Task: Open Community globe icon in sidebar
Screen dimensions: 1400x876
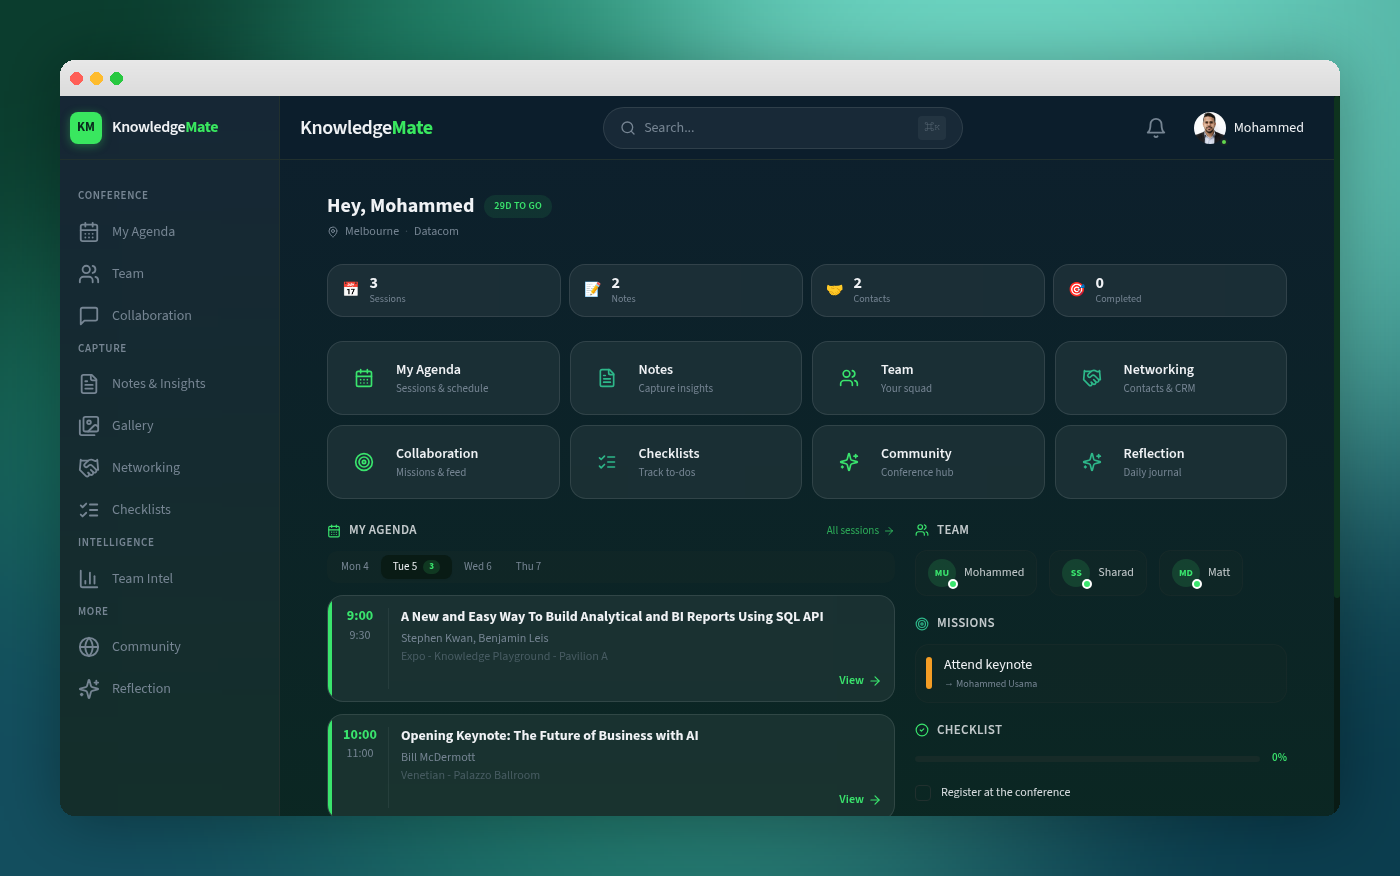Action: (x=89, y=647)
